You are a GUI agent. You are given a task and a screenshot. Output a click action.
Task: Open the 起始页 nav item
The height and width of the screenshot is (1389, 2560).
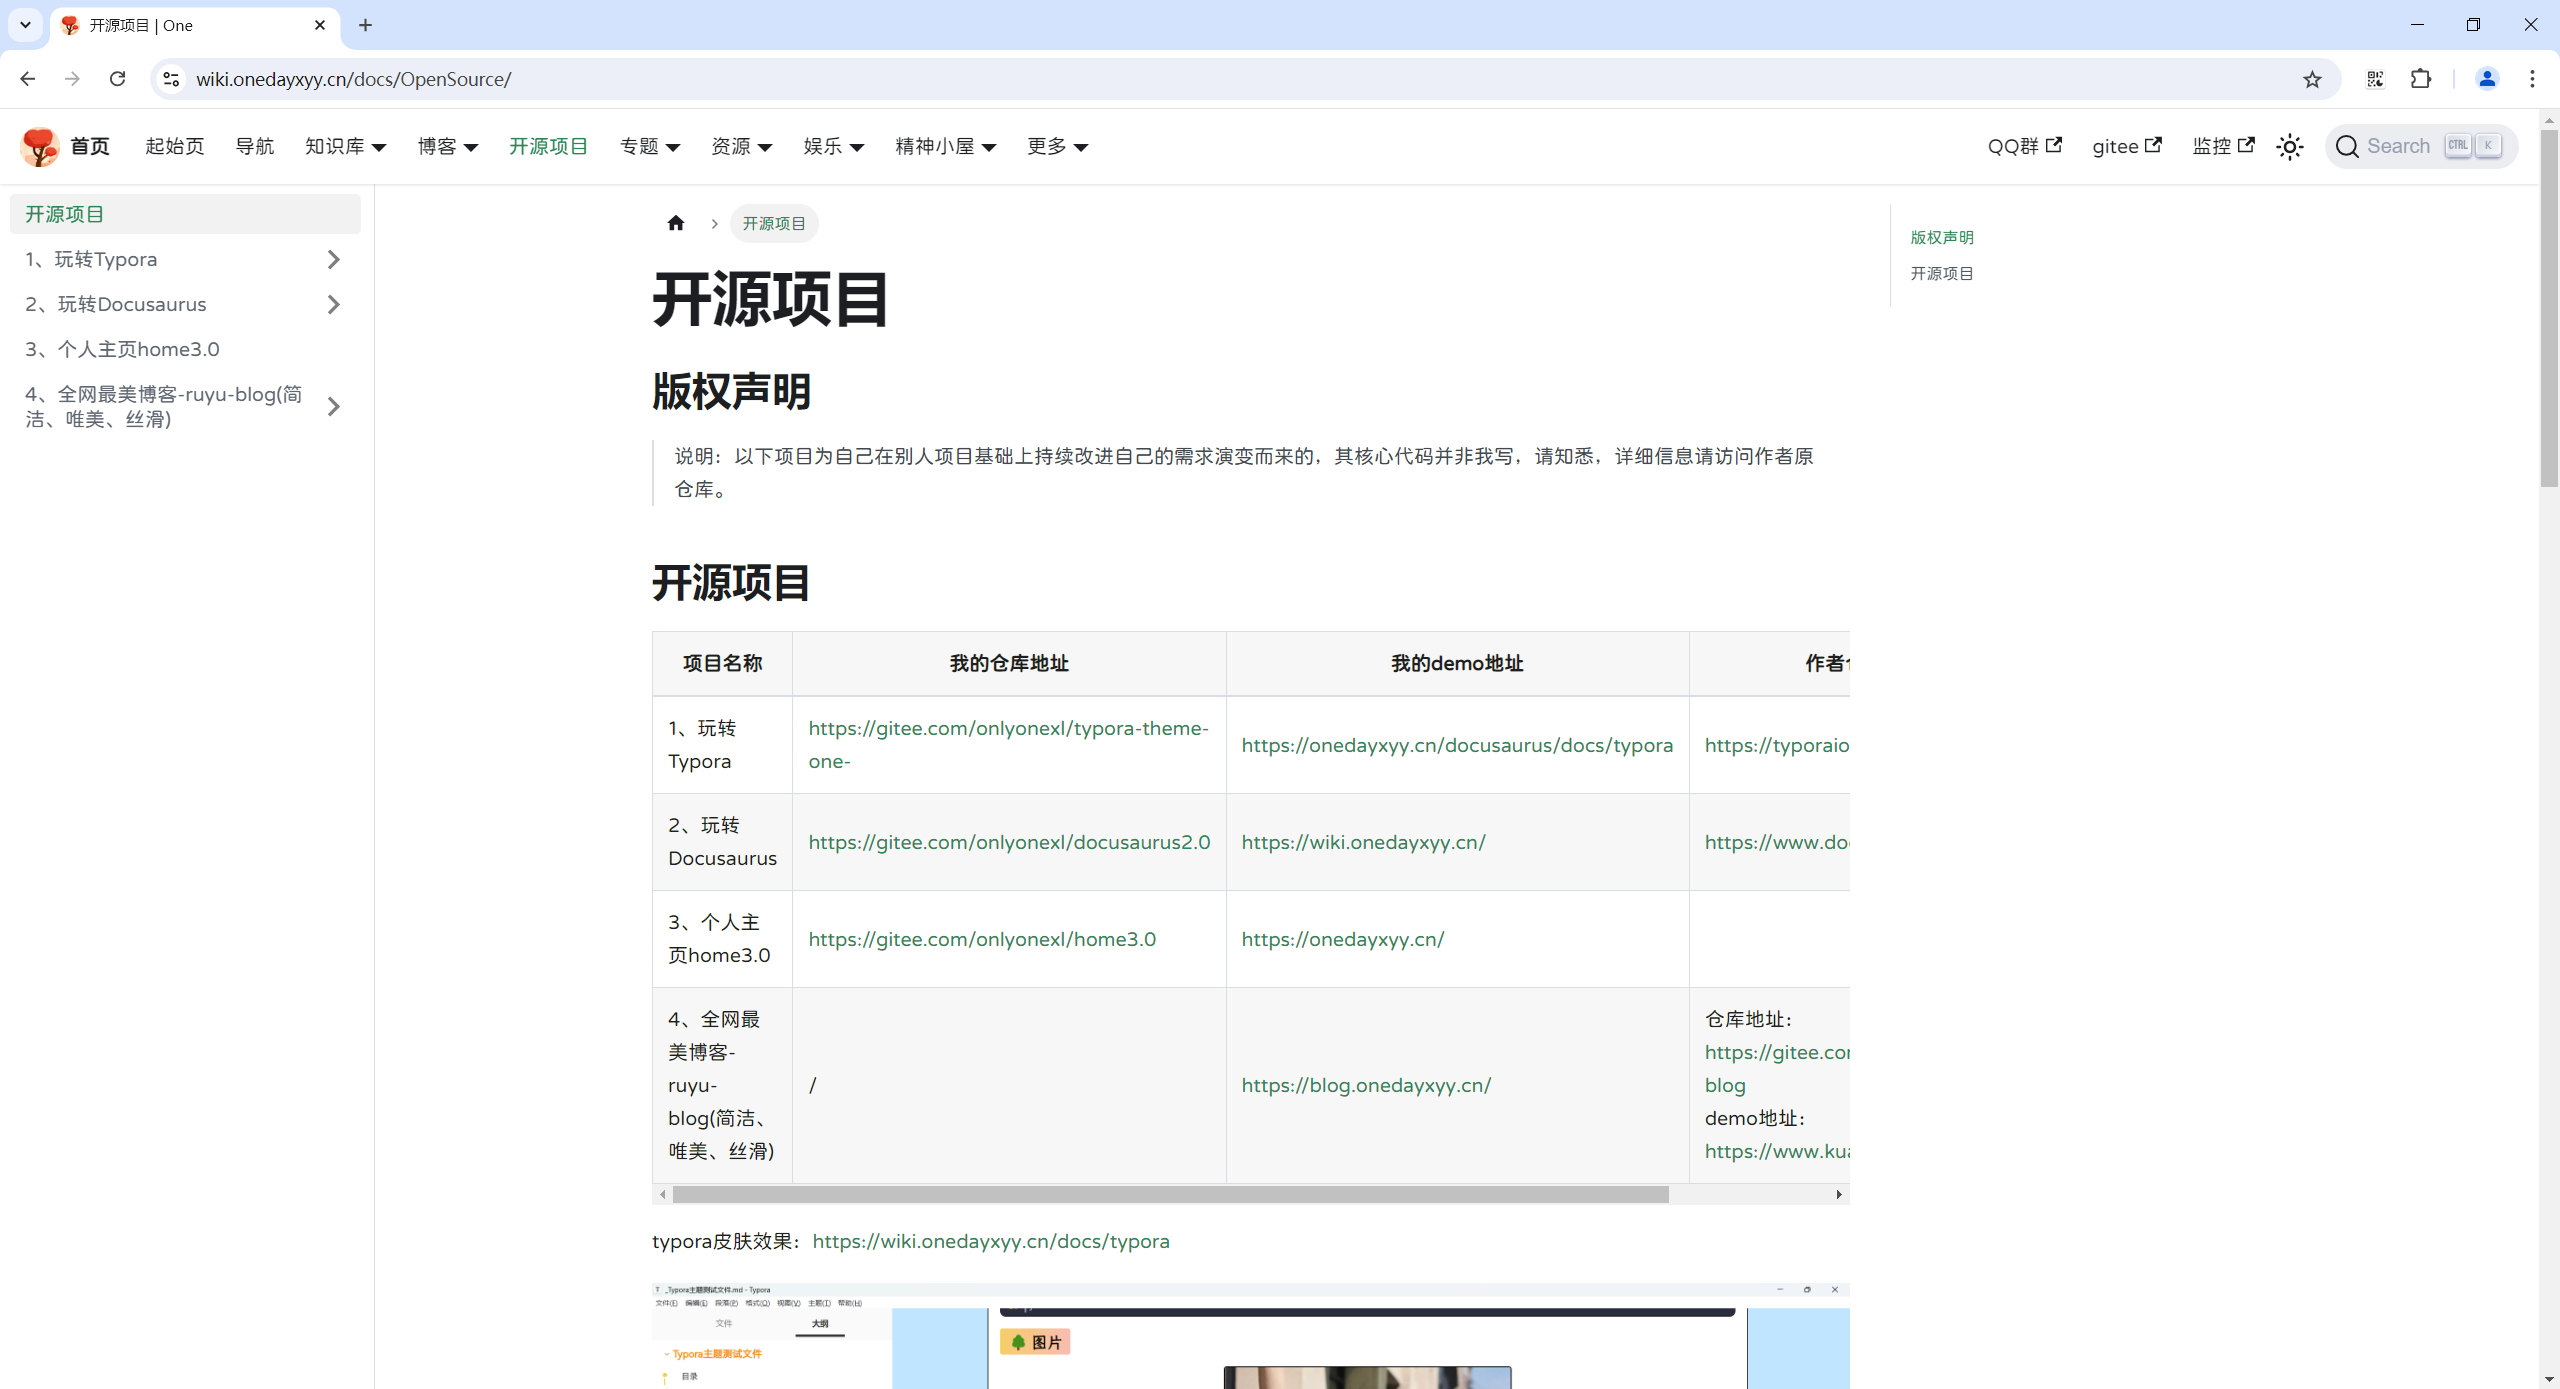click(174, 146)
